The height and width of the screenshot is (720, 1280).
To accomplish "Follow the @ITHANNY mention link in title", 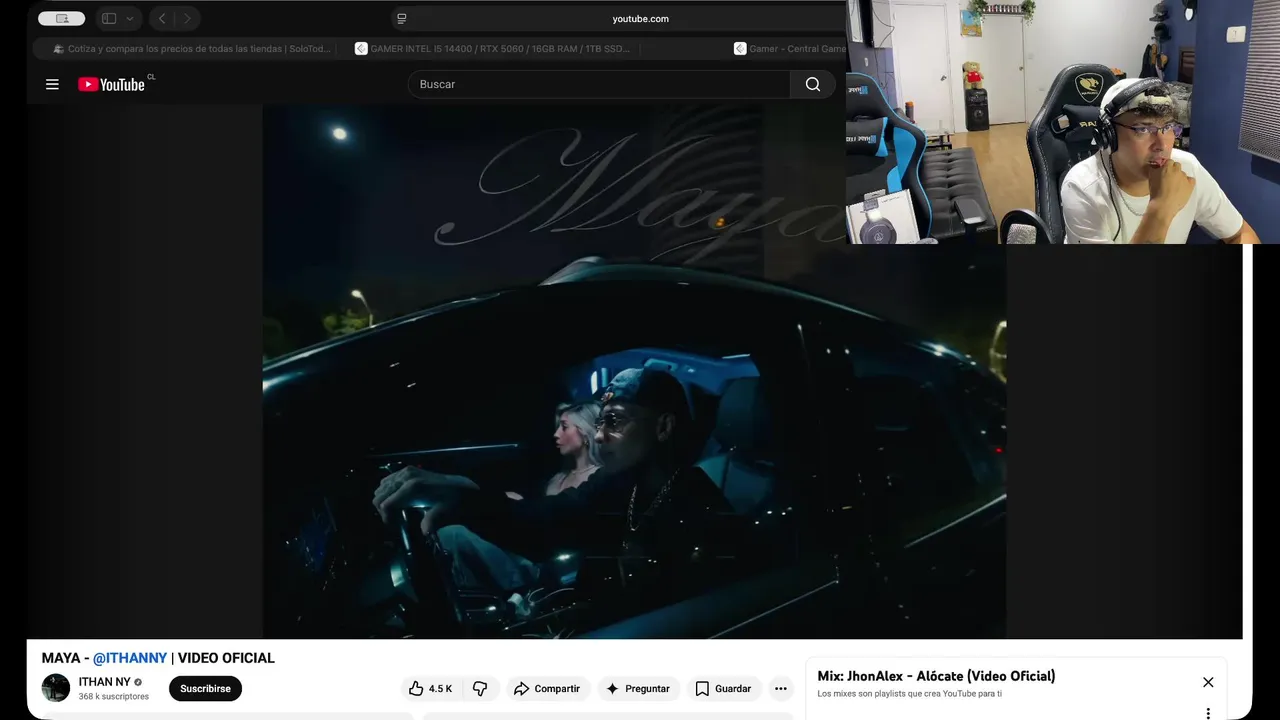I will coord(130,658).
